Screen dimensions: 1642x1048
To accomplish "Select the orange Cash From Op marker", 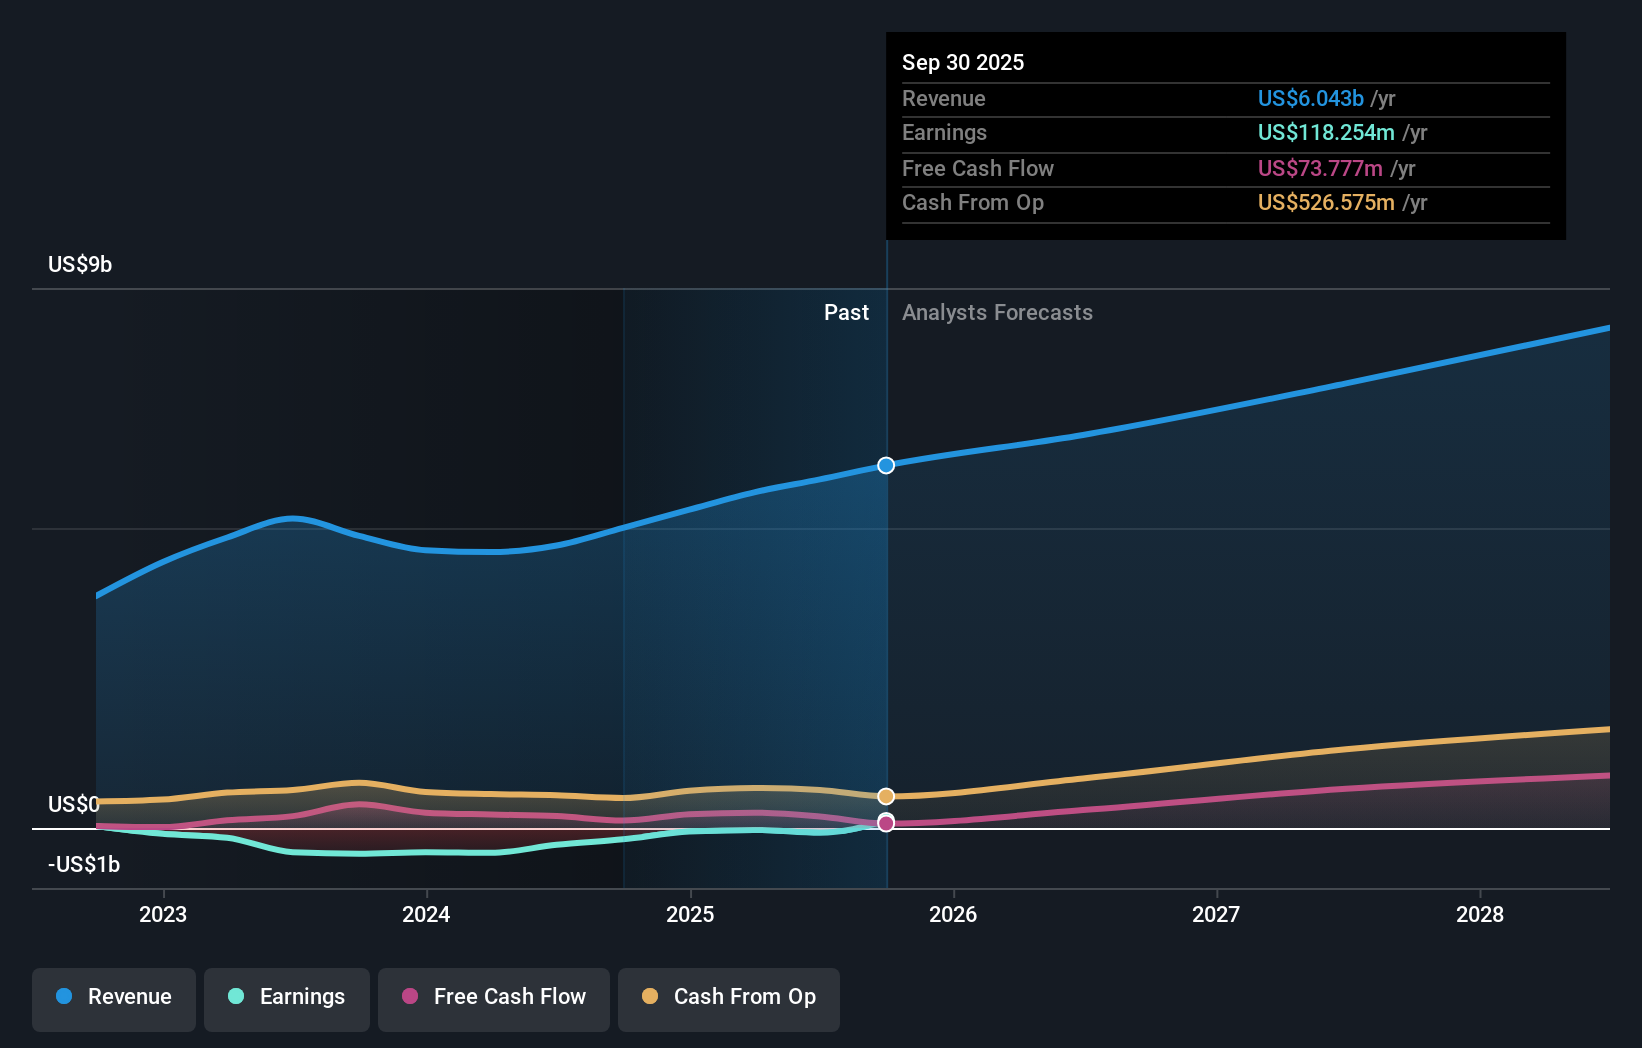I will pos(885,796).
